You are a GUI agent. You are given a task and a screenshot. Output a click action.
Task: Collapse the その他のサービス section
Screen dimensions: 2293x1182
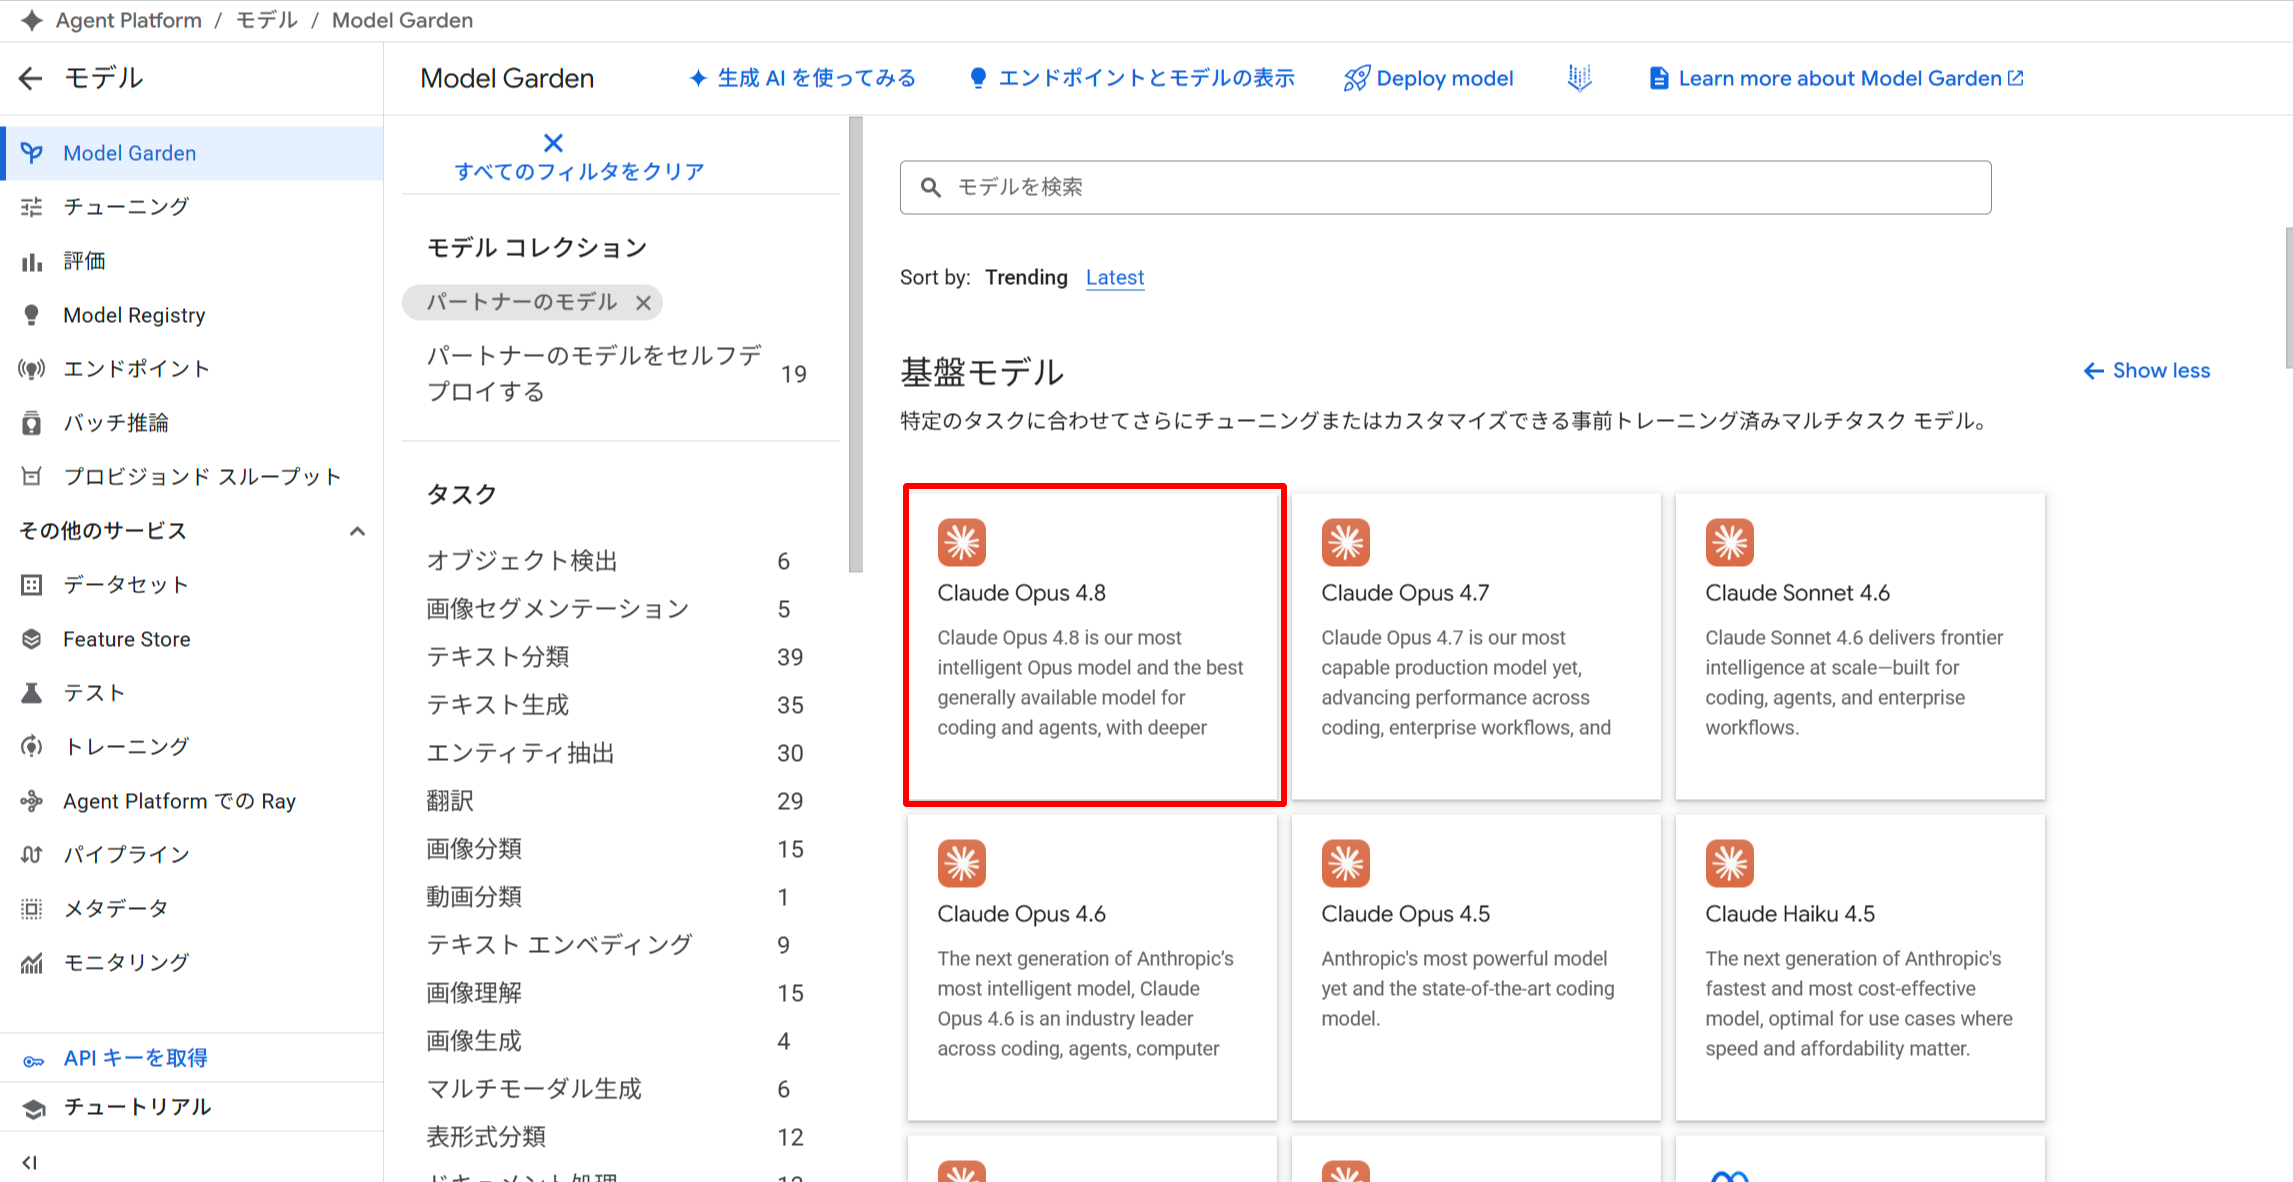[357, 531]
